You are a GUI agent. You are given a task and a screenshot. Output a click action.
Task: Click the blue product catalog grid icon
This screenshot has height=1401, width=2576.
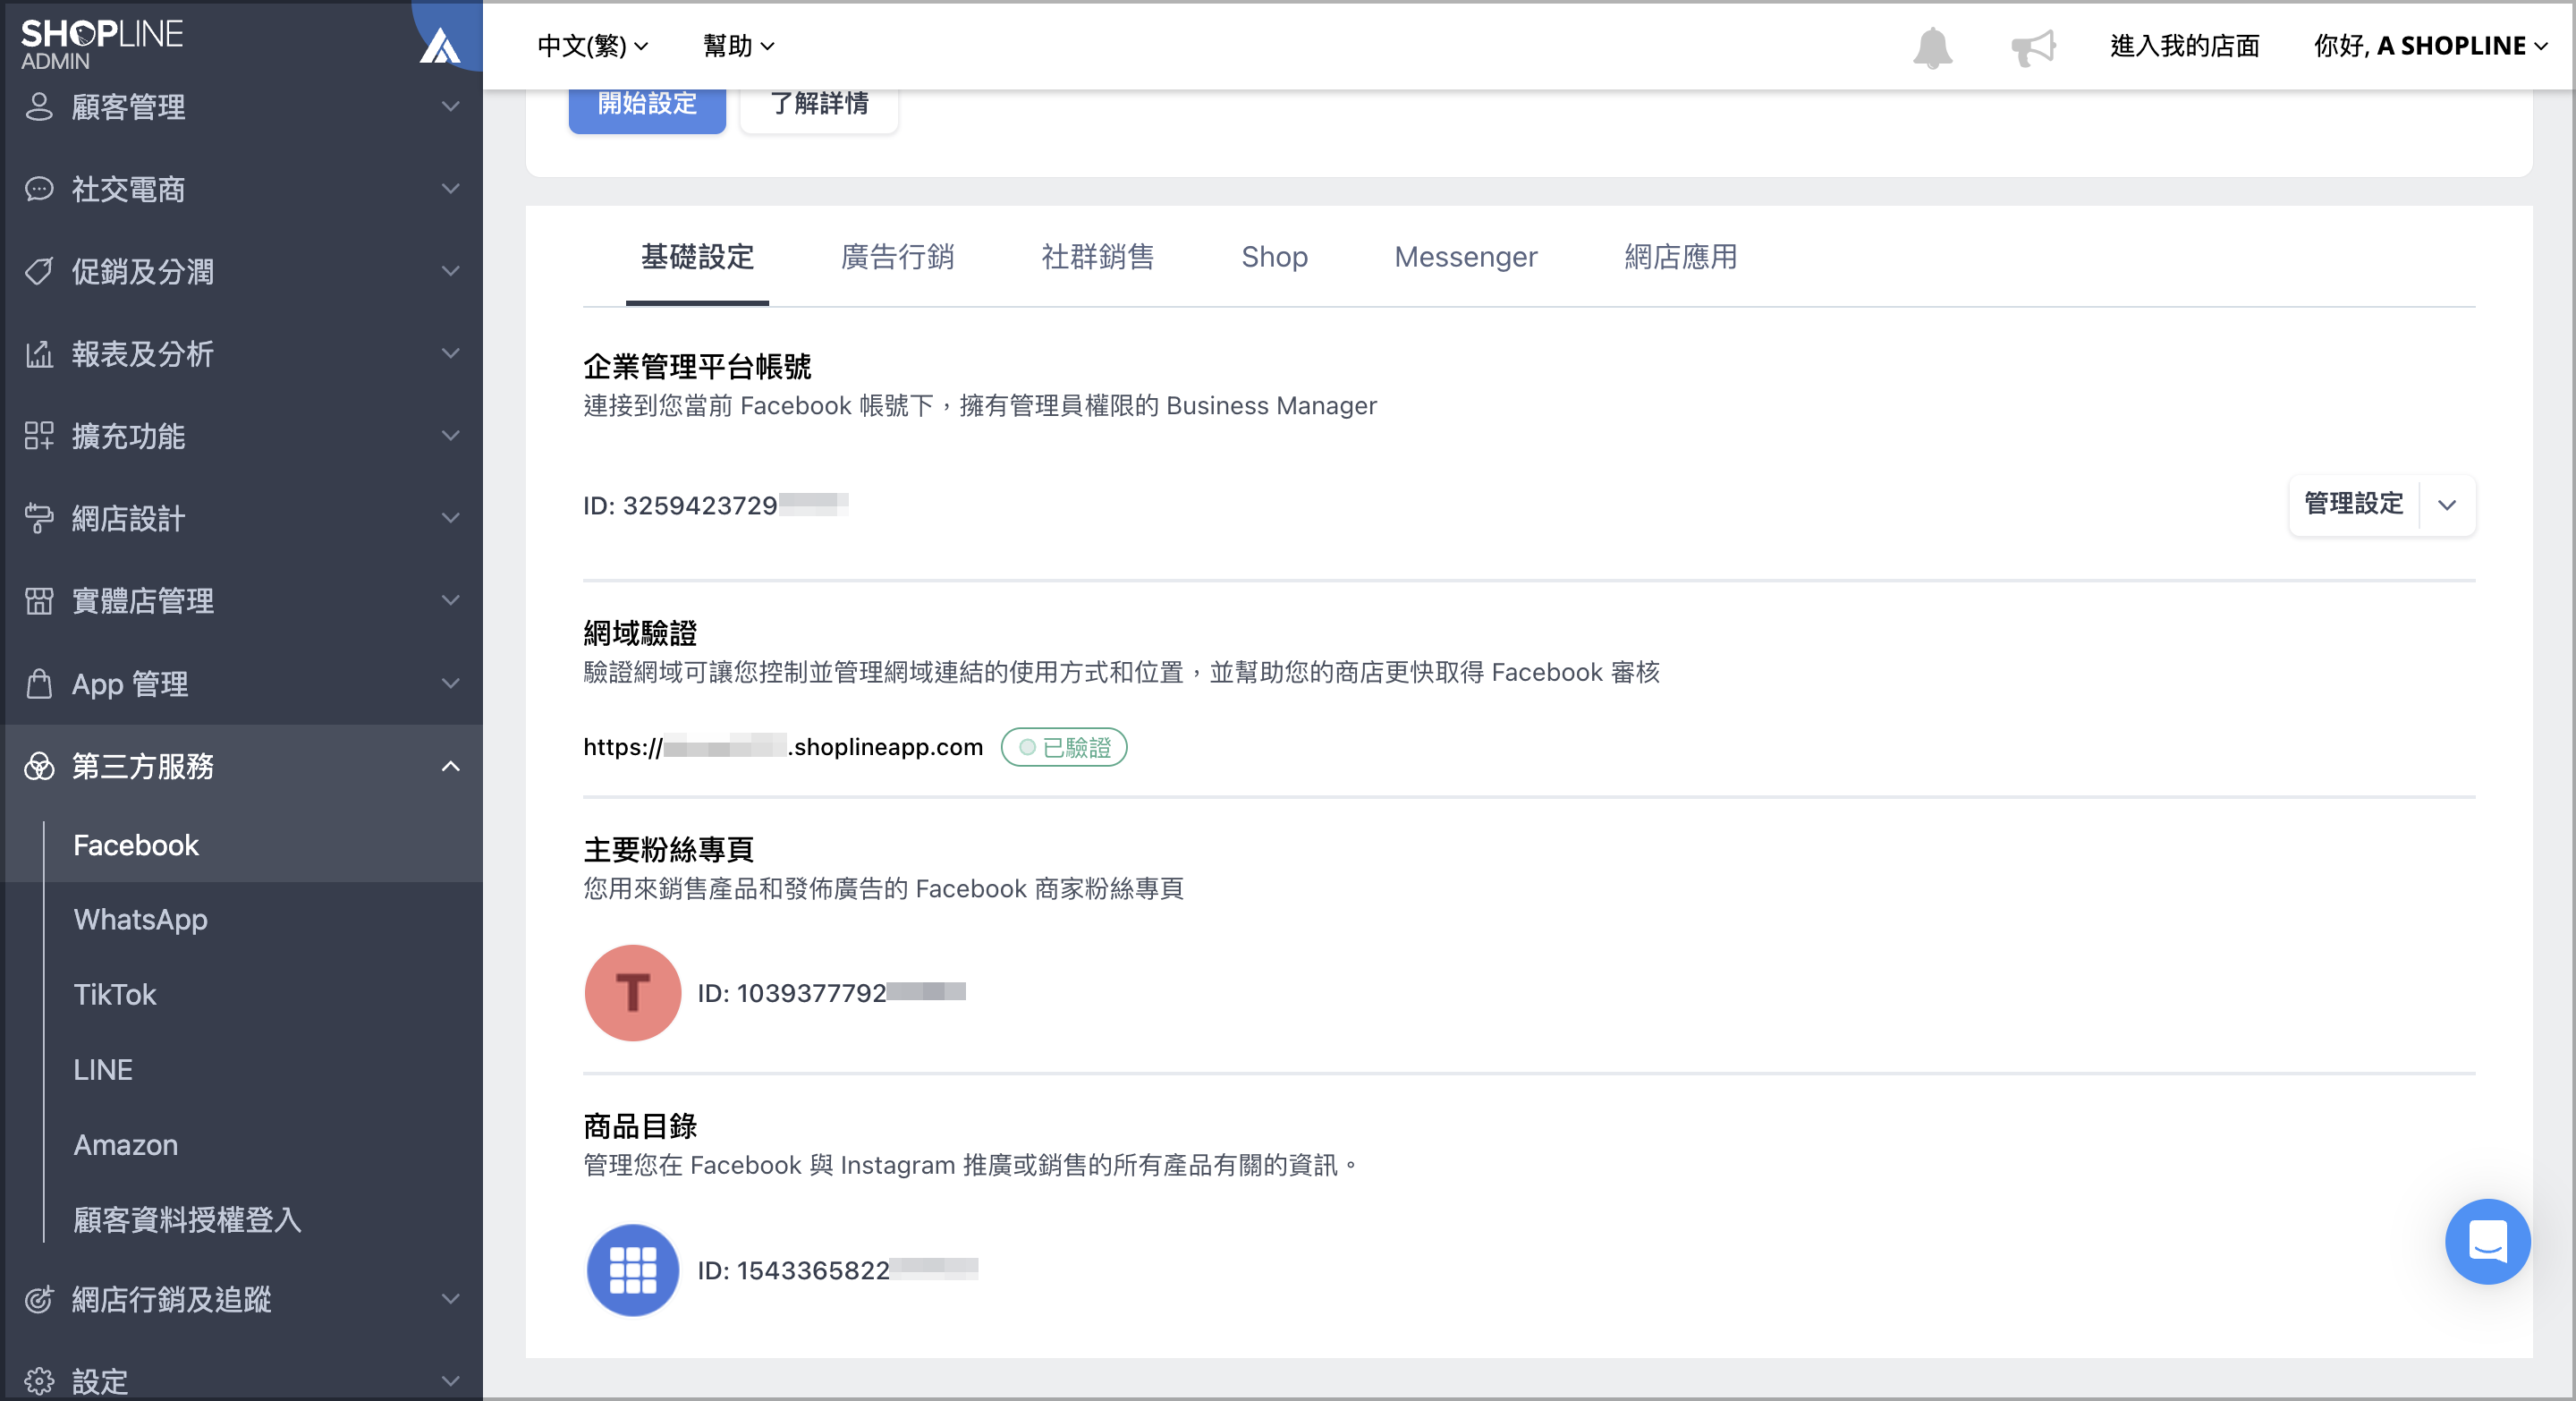632,1270
